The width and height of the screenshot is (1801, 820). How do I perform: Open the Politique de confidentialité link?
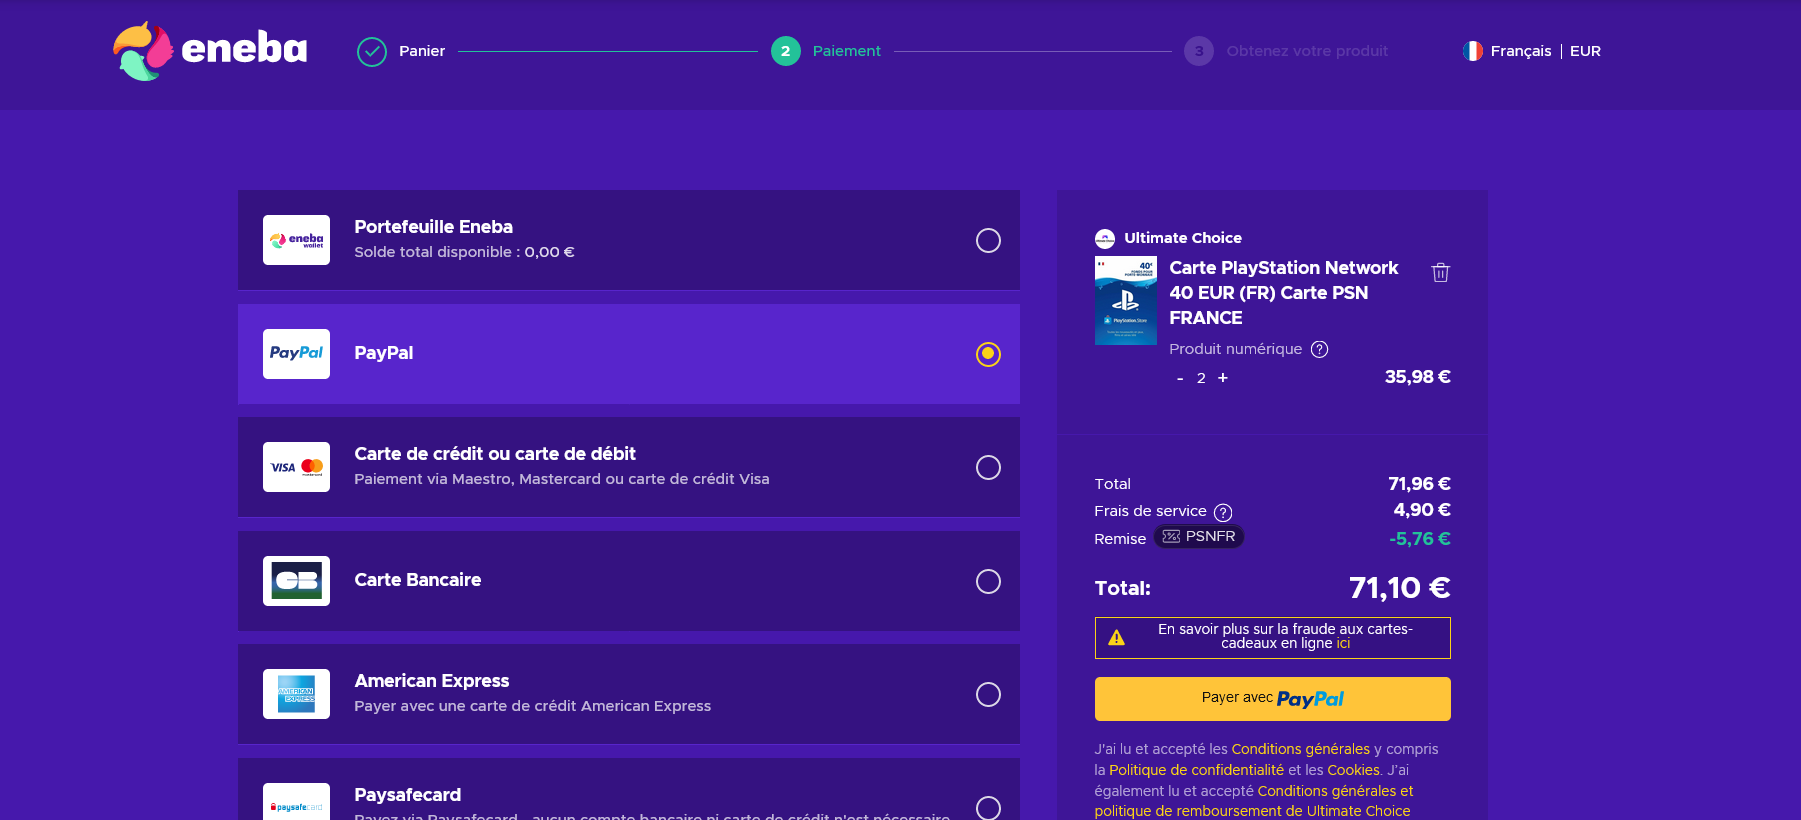1196,770
